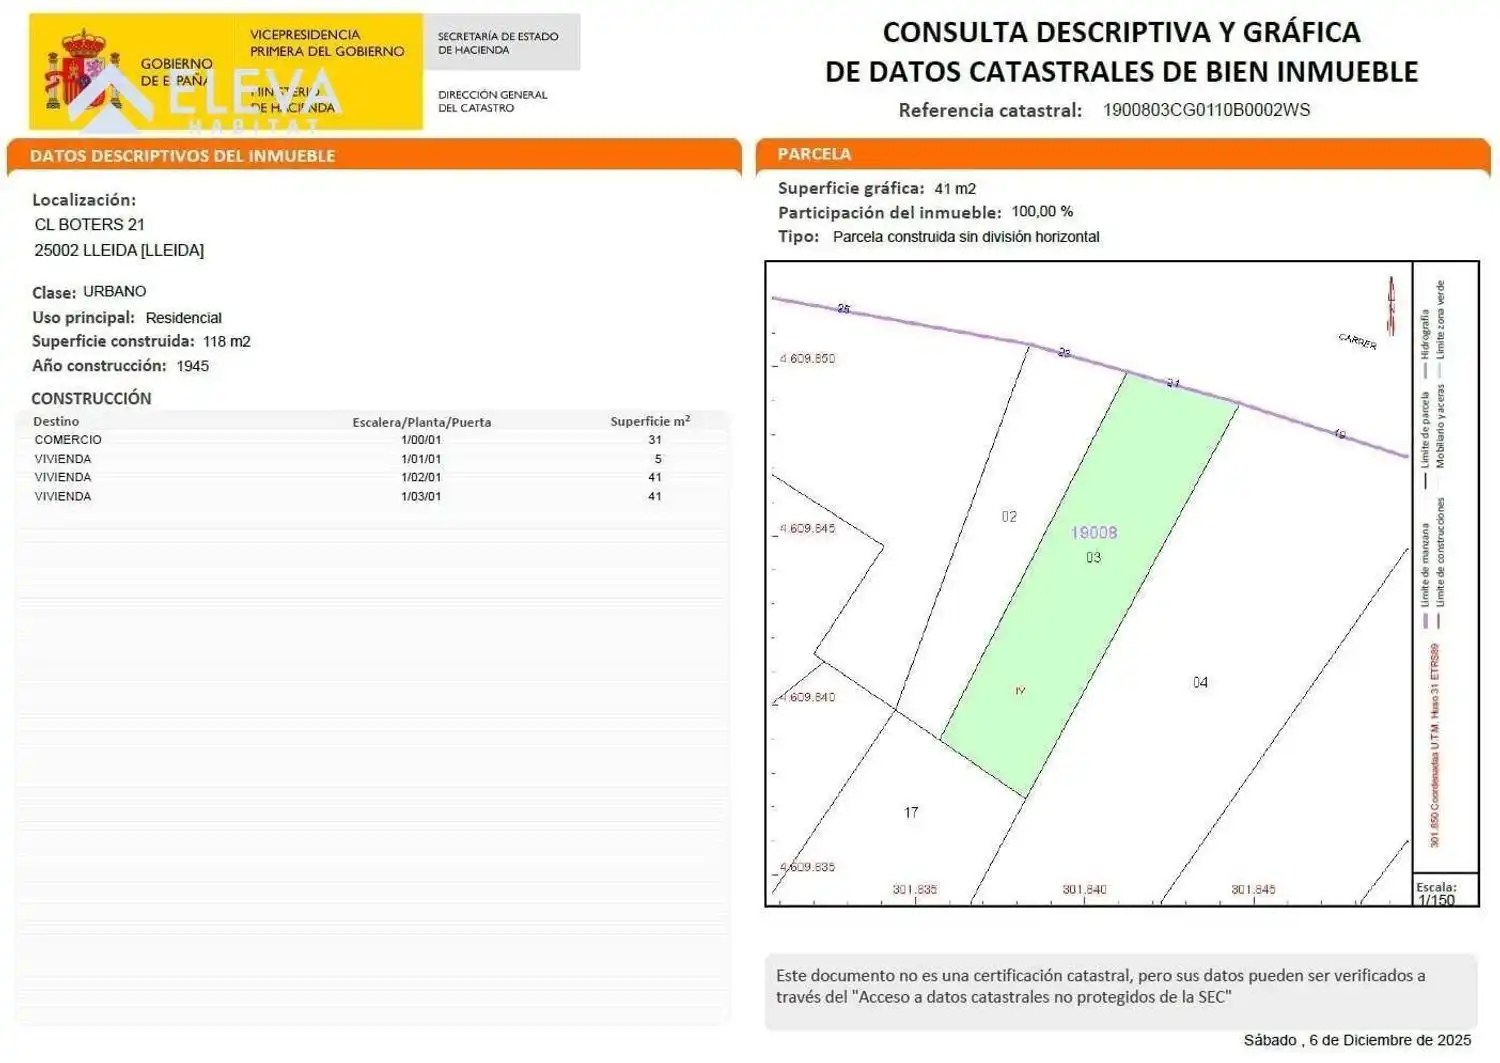1500x1063 pixels.
Task: Select "25002 LLEIDA [LLEIDA]" postal line
Action: click(119, 250)
